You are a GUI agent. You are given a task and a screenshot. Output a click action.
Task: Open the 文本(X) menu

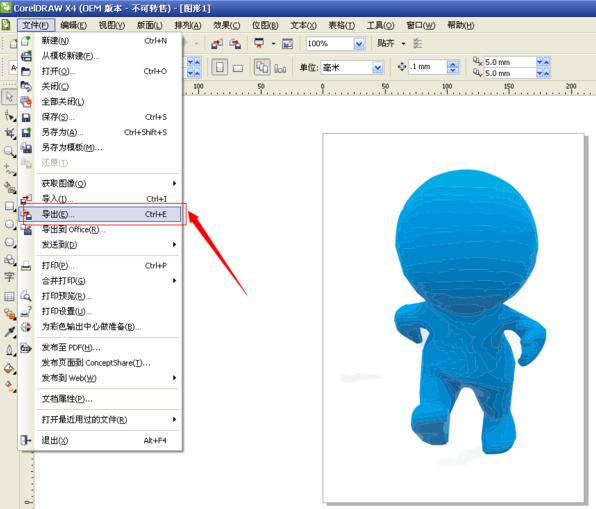(x=303, y=25)
